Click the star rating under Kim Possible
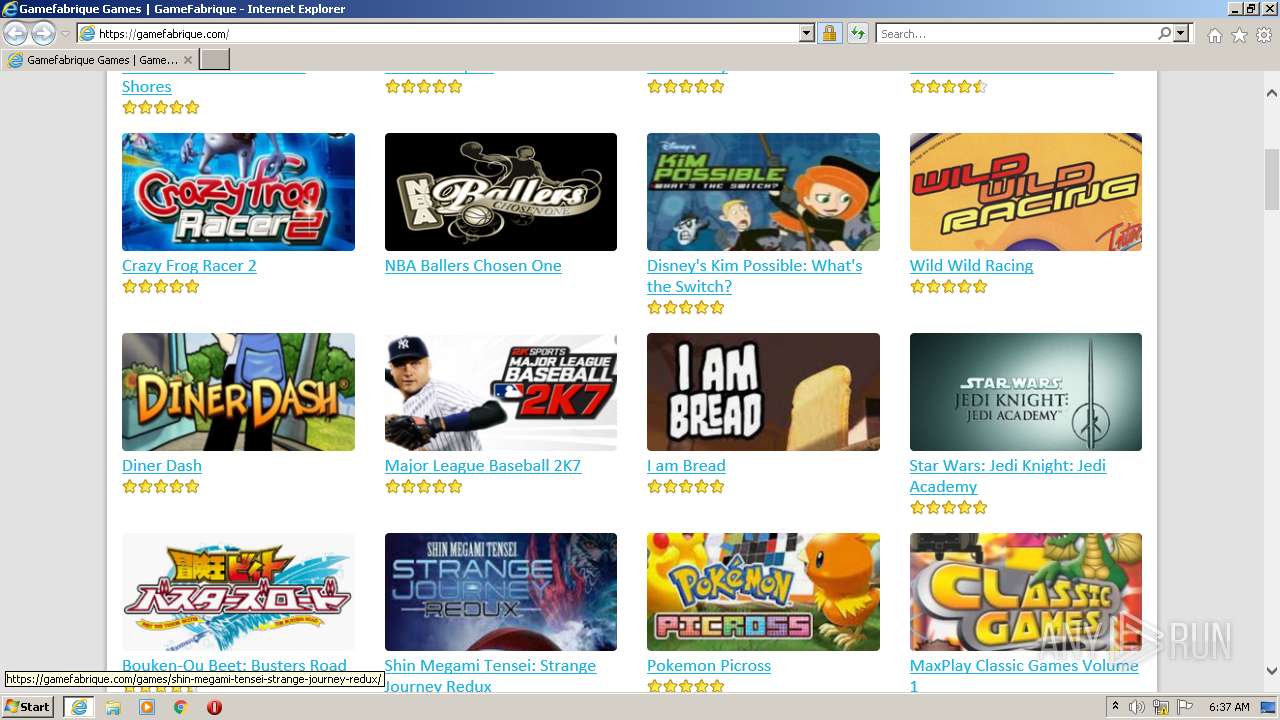 click(x=686, y=307)
